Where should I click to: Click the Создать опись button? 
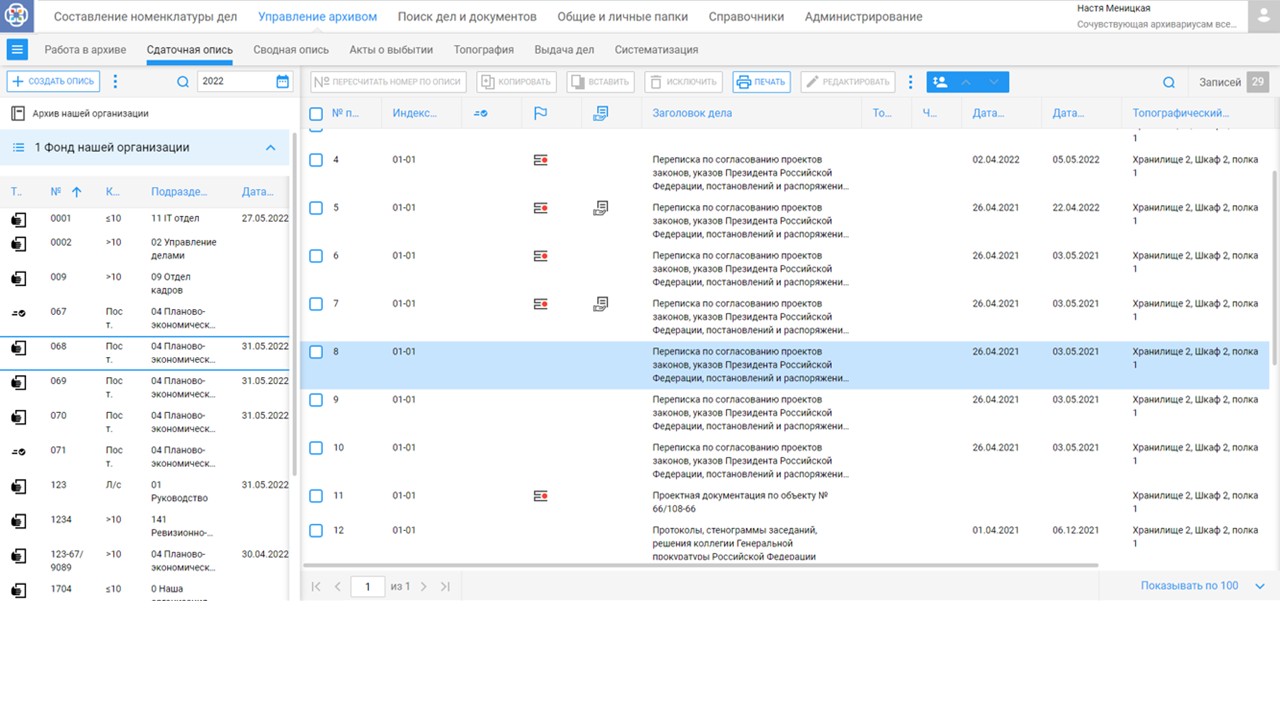[53, 82]
